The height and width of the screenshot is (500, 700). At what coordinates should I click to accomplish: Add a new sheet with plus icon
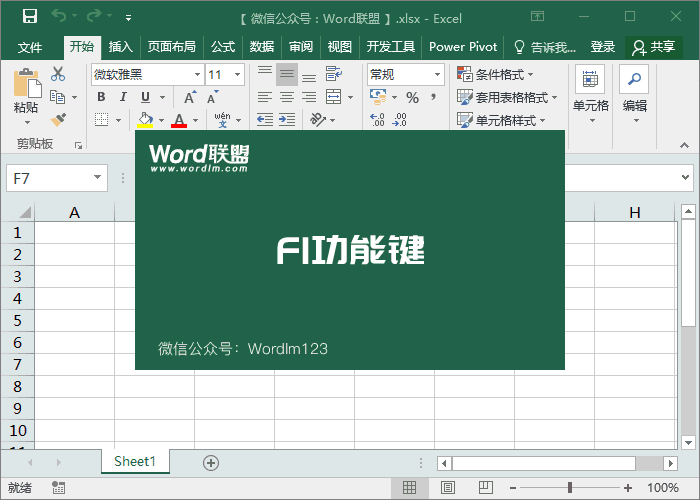coord(211,463)
